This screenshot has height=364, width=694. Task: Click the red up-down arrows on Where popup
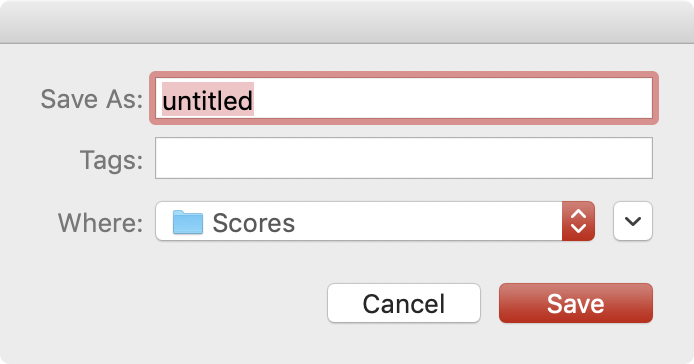coord(578,221)
